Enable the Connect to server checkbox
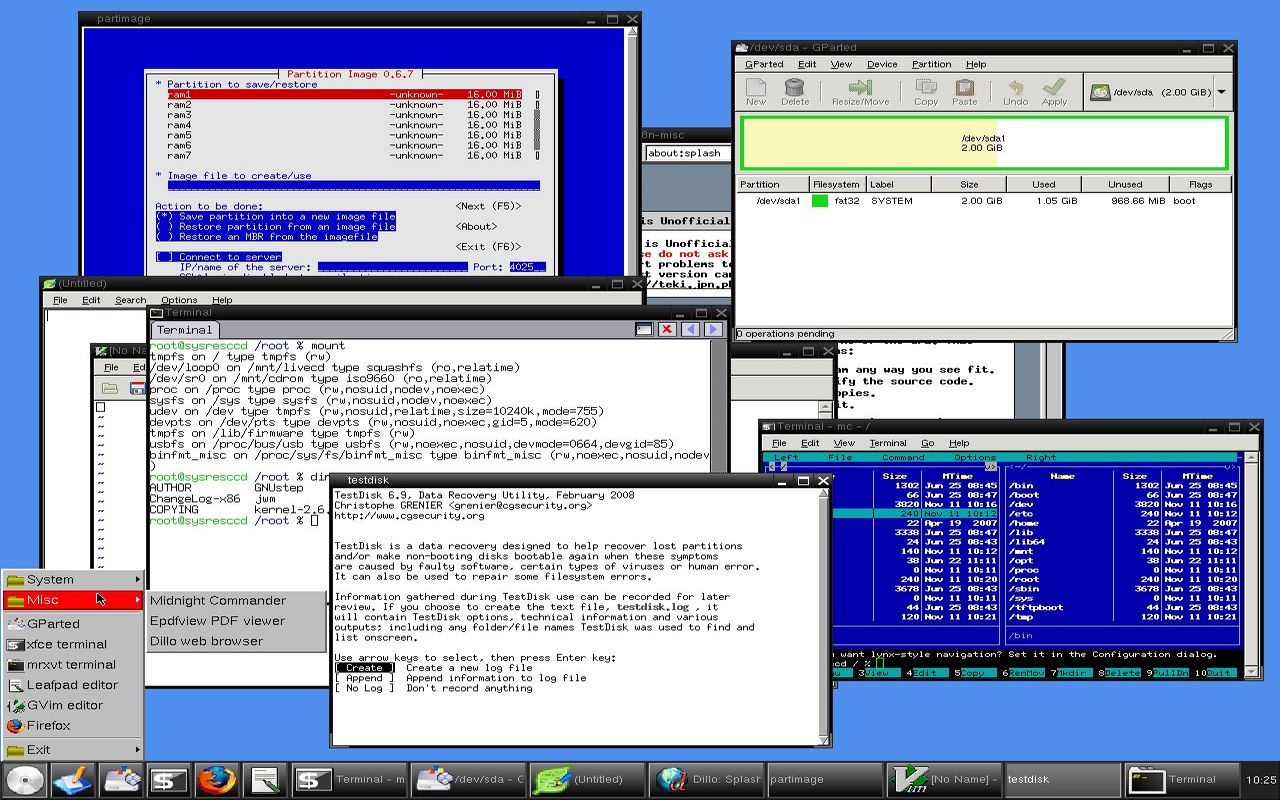This screenshot has width=1280, height=800. point(164,257)
